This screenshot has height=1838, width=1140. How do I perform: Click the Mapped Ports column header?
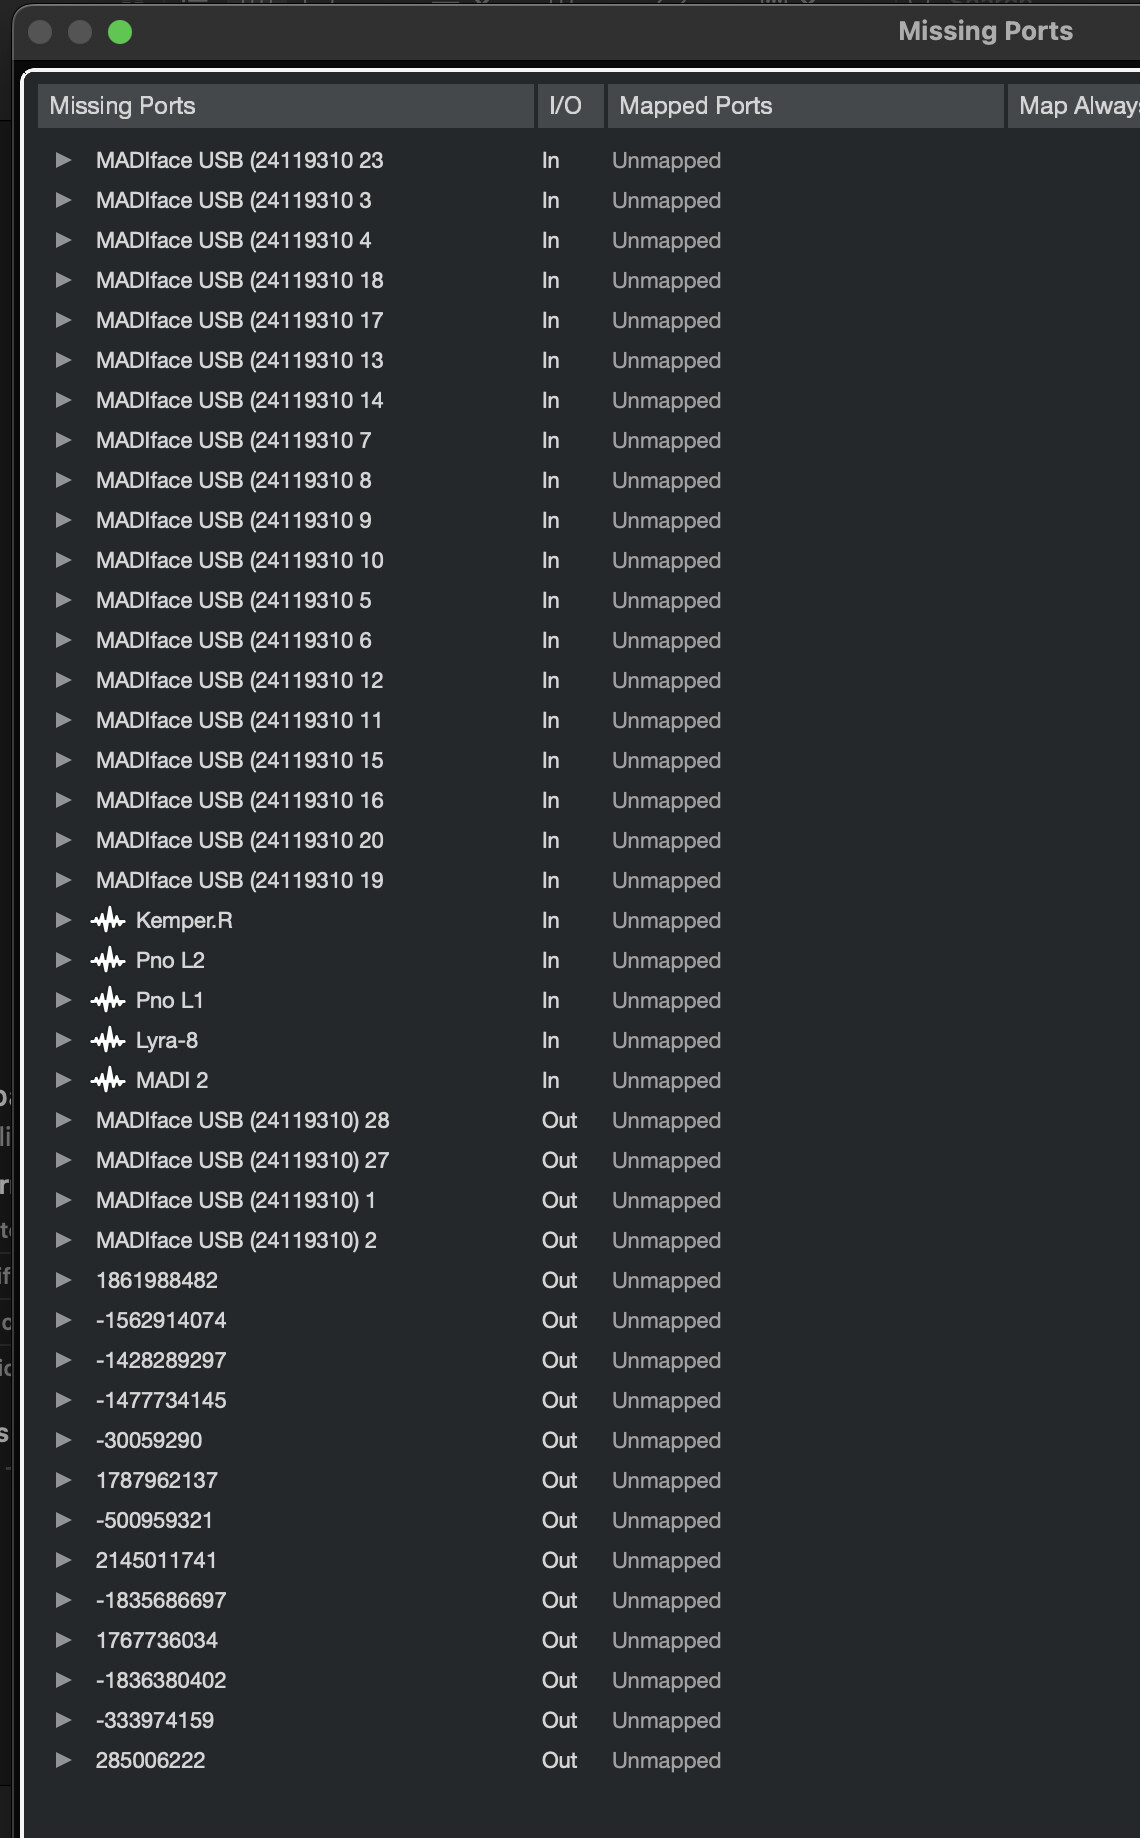tap(805, 106)
